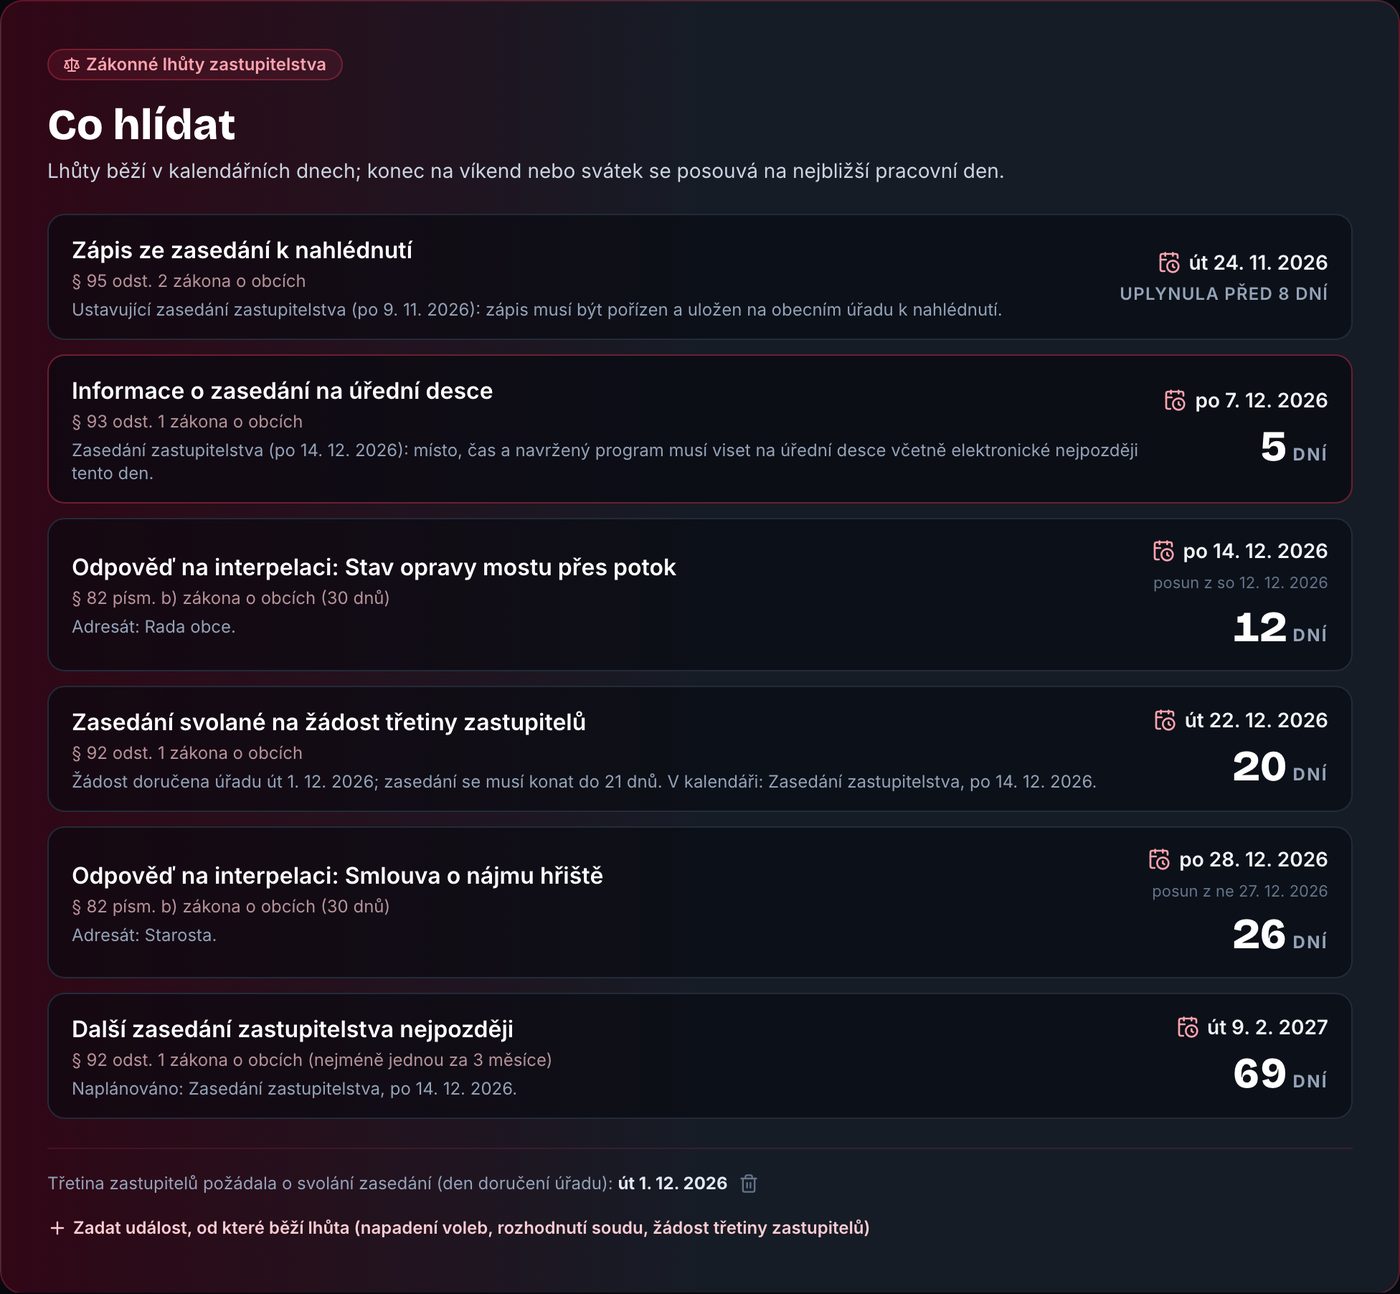Click calendar icon next to út 24. 11. 2026
Image resolution: width=1400 pixels, height=1294 pixels.
click(x=1169, y=263)
